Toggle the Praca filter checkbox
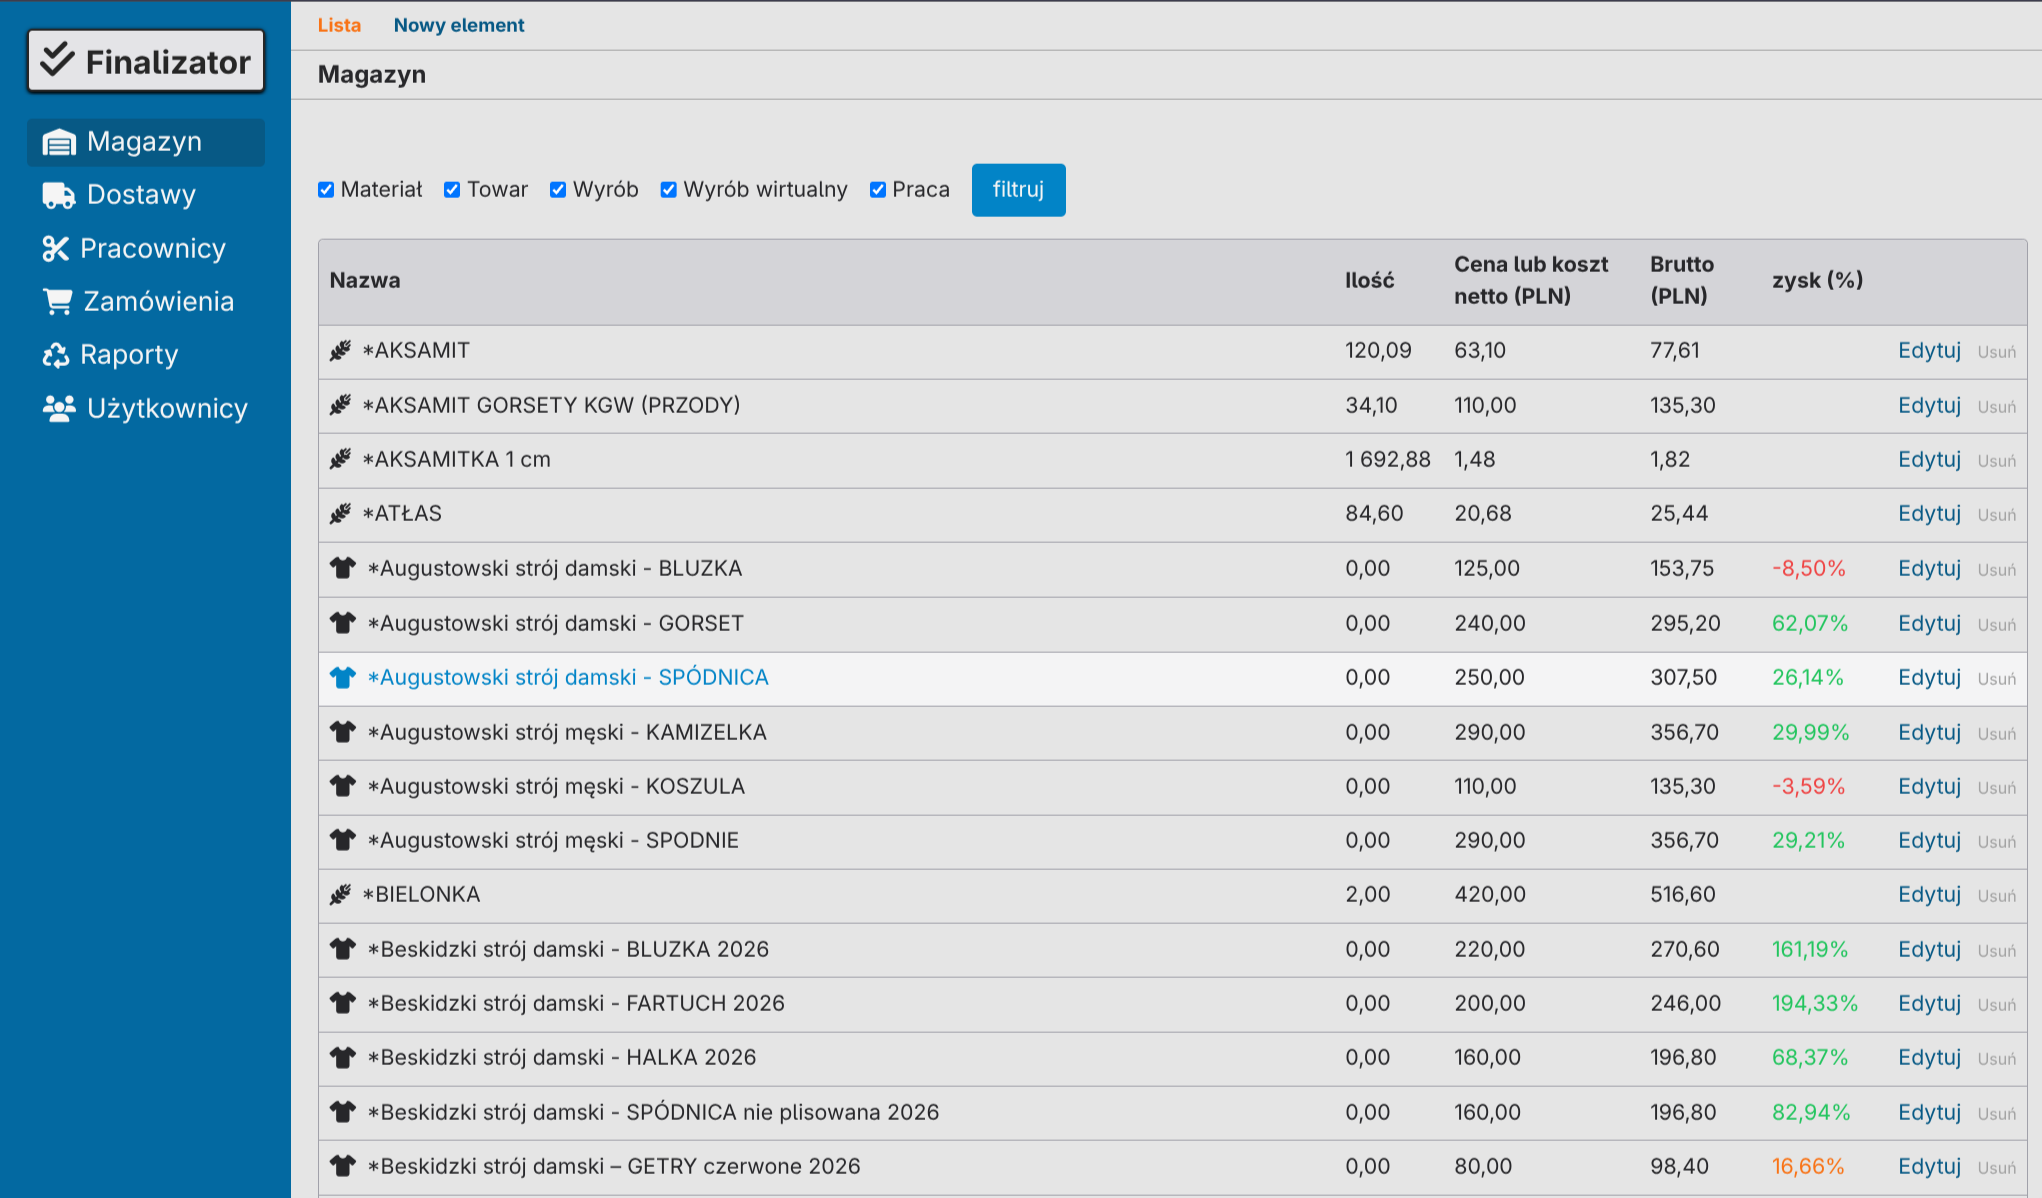This screenshot has height=1198, width=2042. [x=878, y=190]
